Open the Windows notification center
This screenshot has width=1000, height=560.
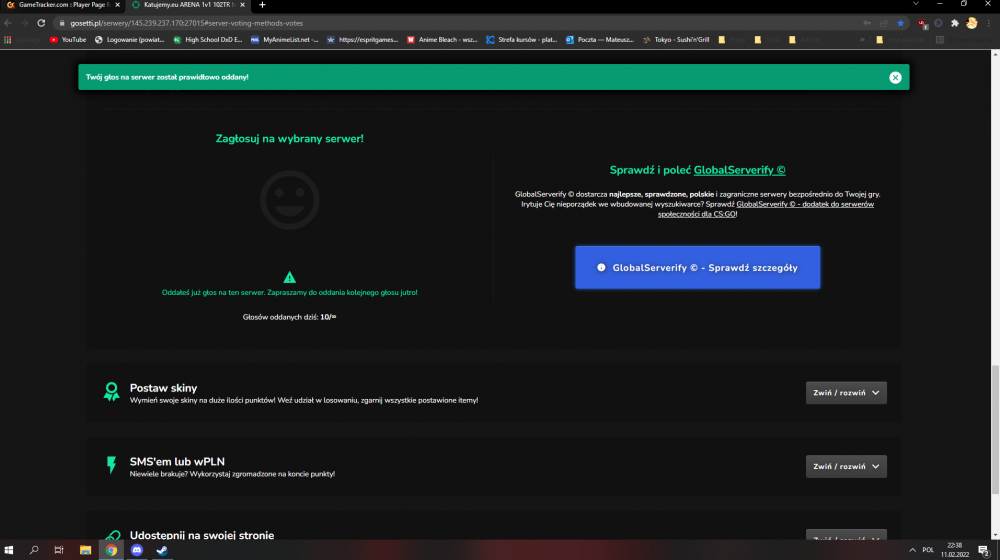click(984, 550)
